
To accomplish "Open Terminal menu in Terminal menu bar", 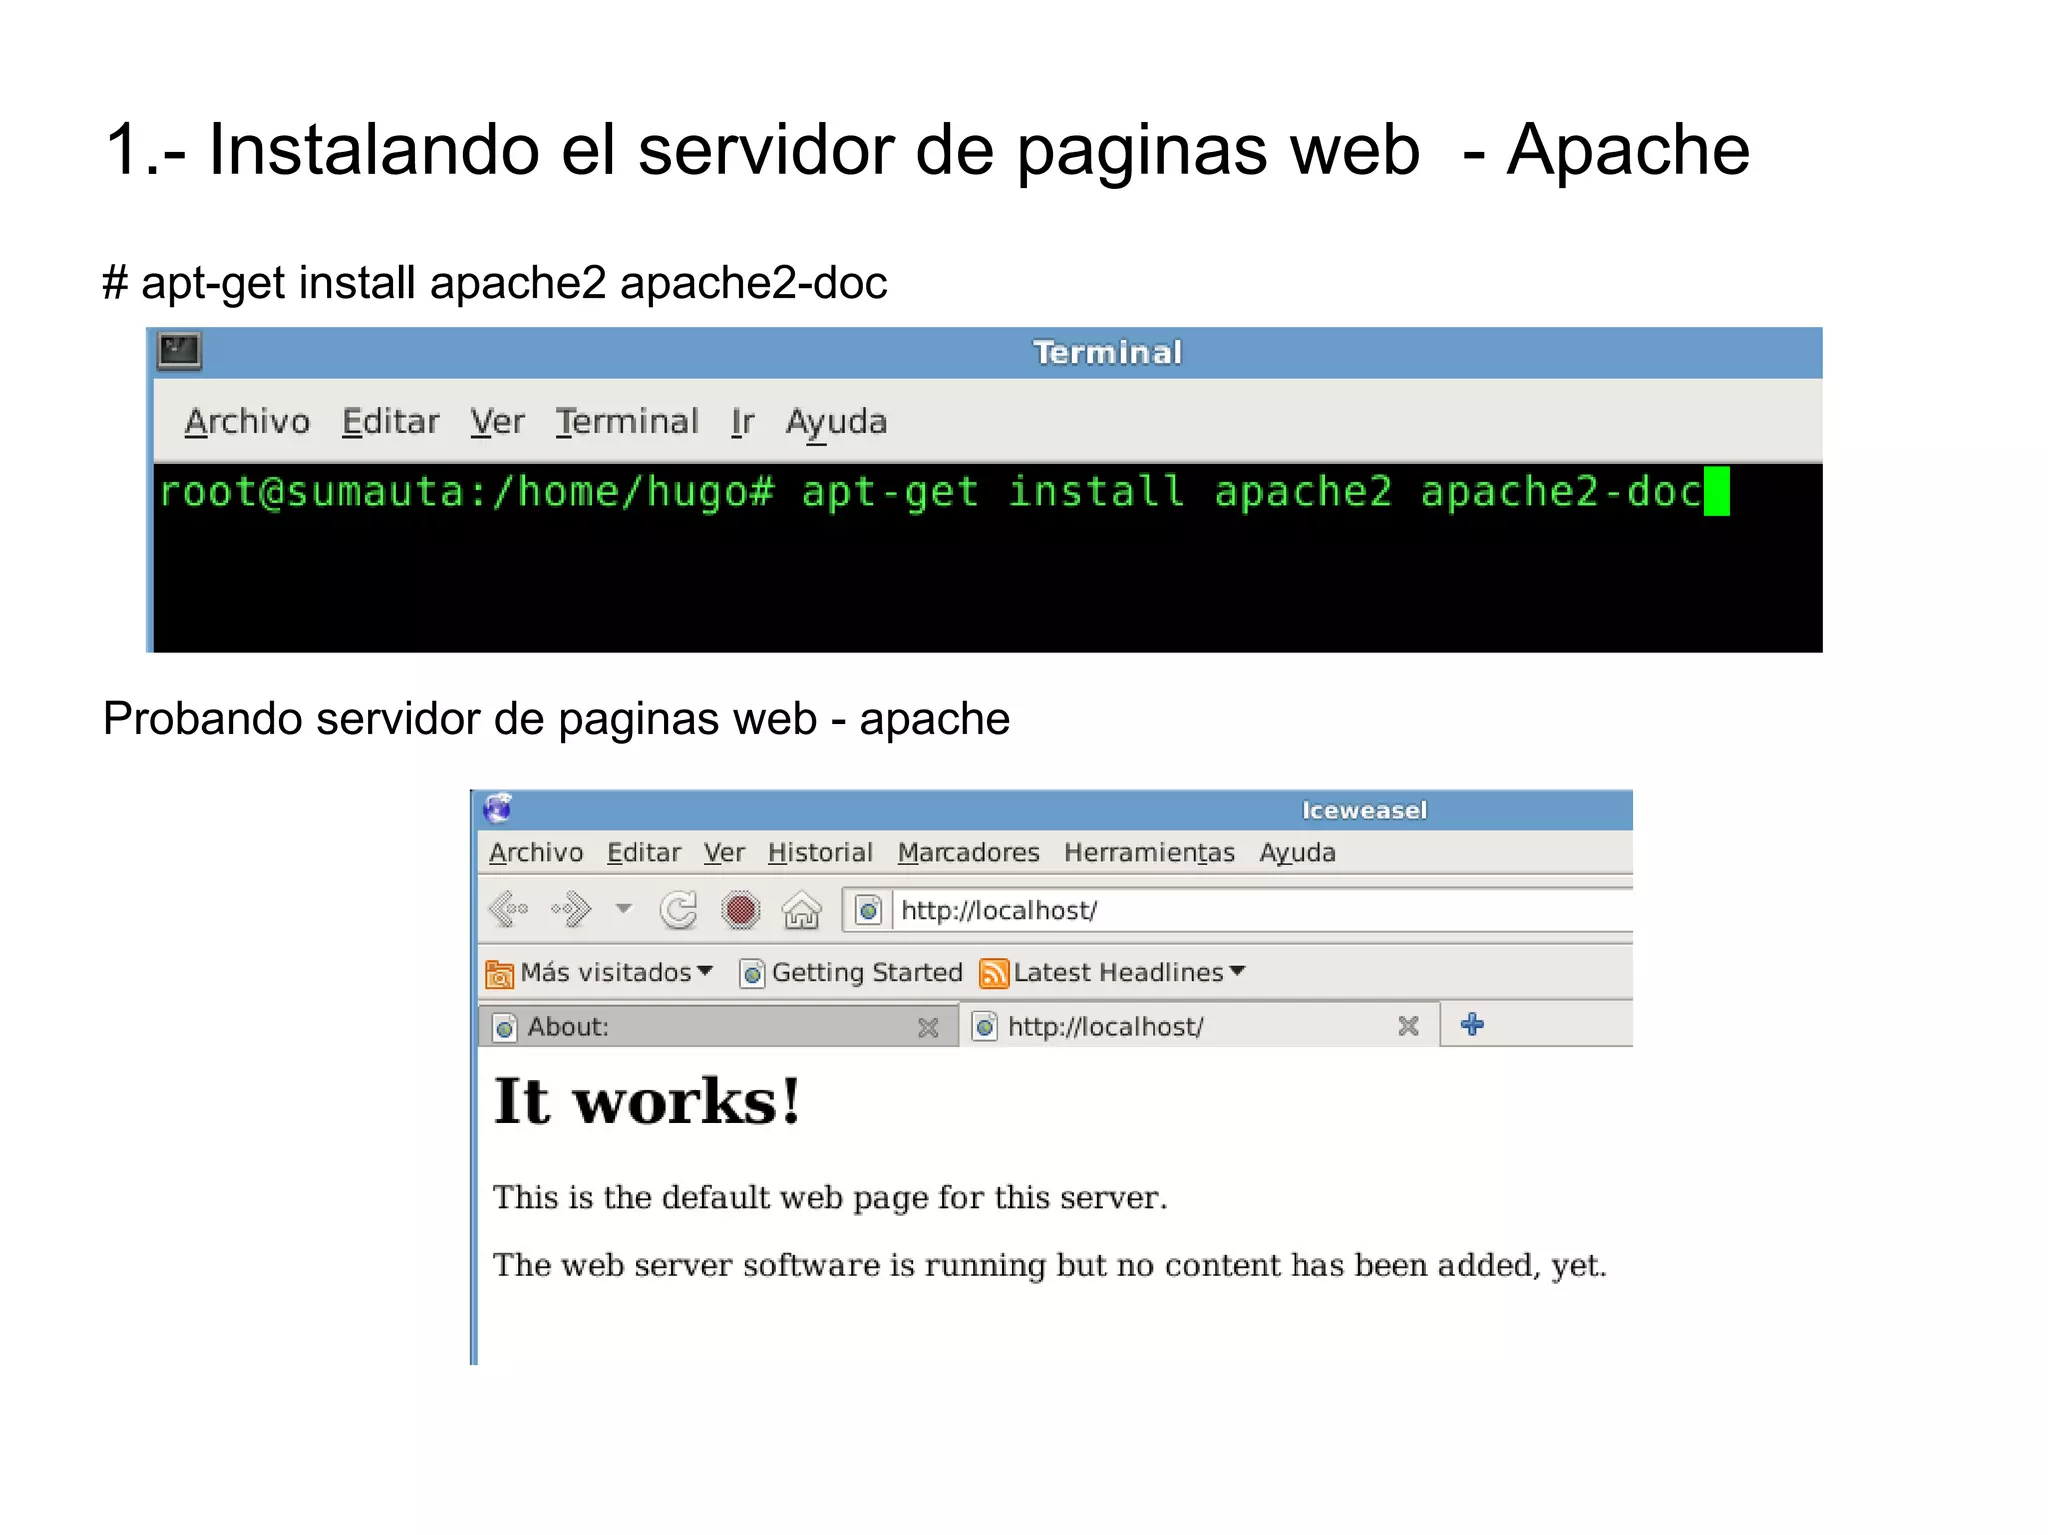I will [627, 422].
